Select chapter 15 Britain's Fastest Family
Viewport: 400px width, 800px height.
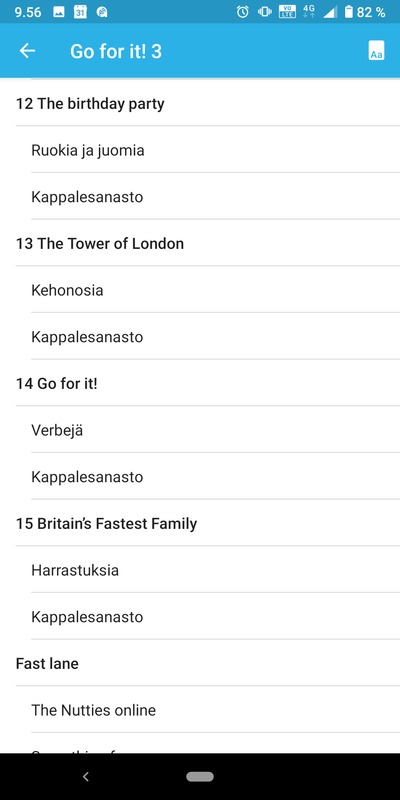(x=200, y=523)
